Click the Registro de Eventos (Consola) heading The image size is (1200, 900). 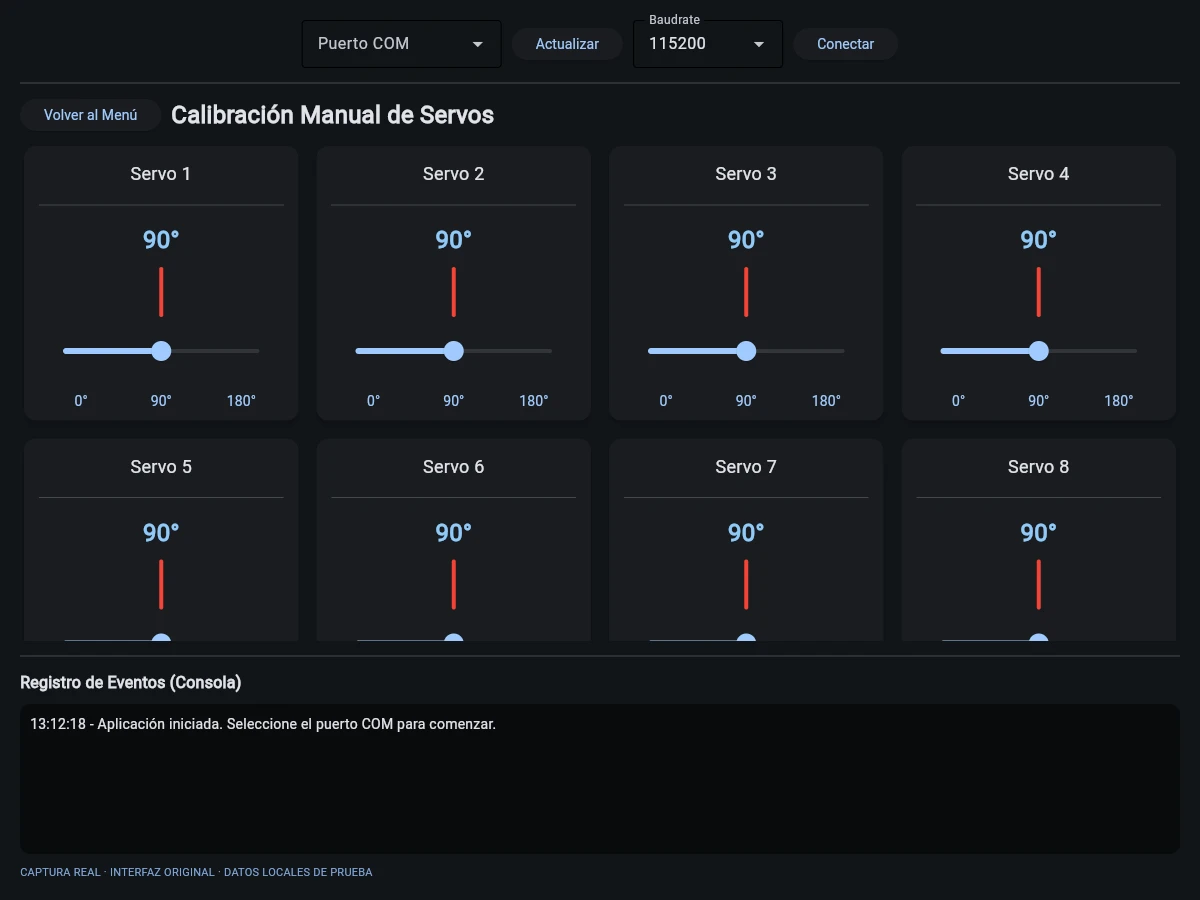131,683
